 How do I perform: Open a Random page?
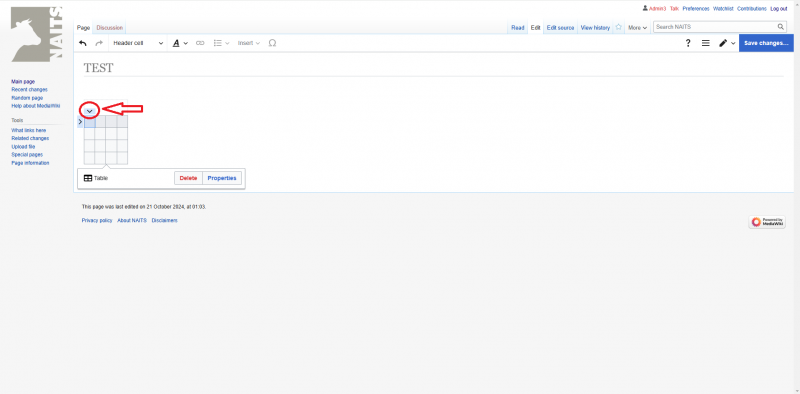[27, 98]
